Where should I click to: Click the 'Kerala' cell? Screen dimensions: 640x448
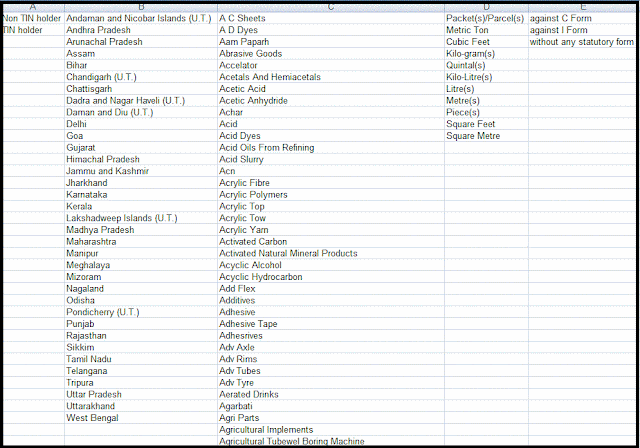coord(141,206)
